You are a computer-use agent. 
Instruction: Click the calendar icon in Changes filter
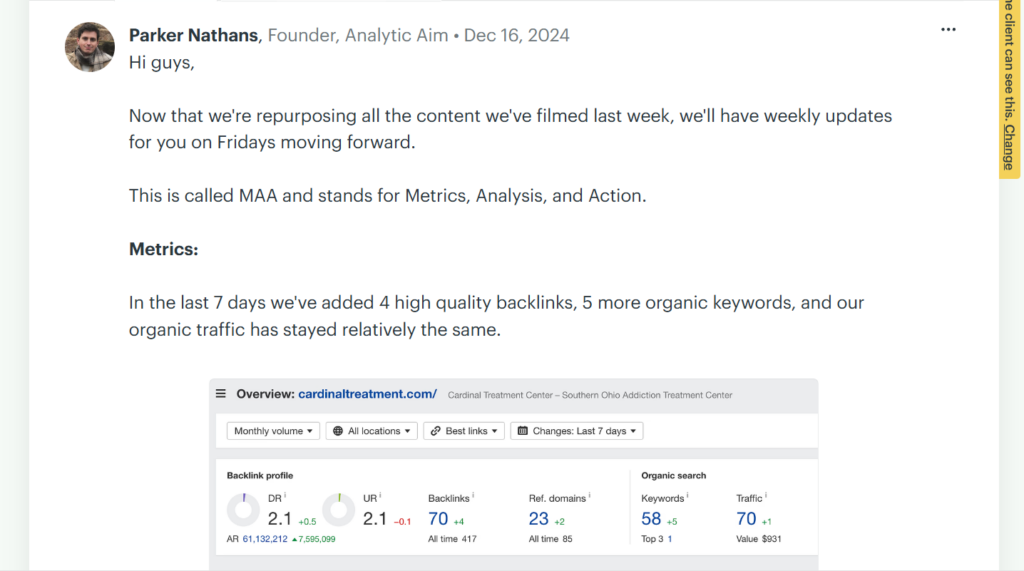coord(522,431)
